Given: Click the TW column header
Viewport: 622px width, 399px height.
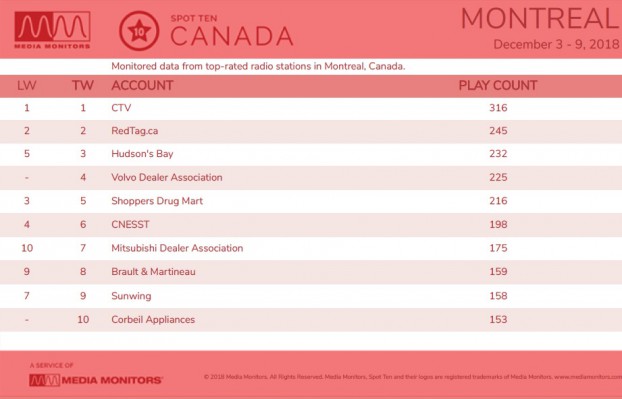Looking at the screenshot, I should point(83,85).
